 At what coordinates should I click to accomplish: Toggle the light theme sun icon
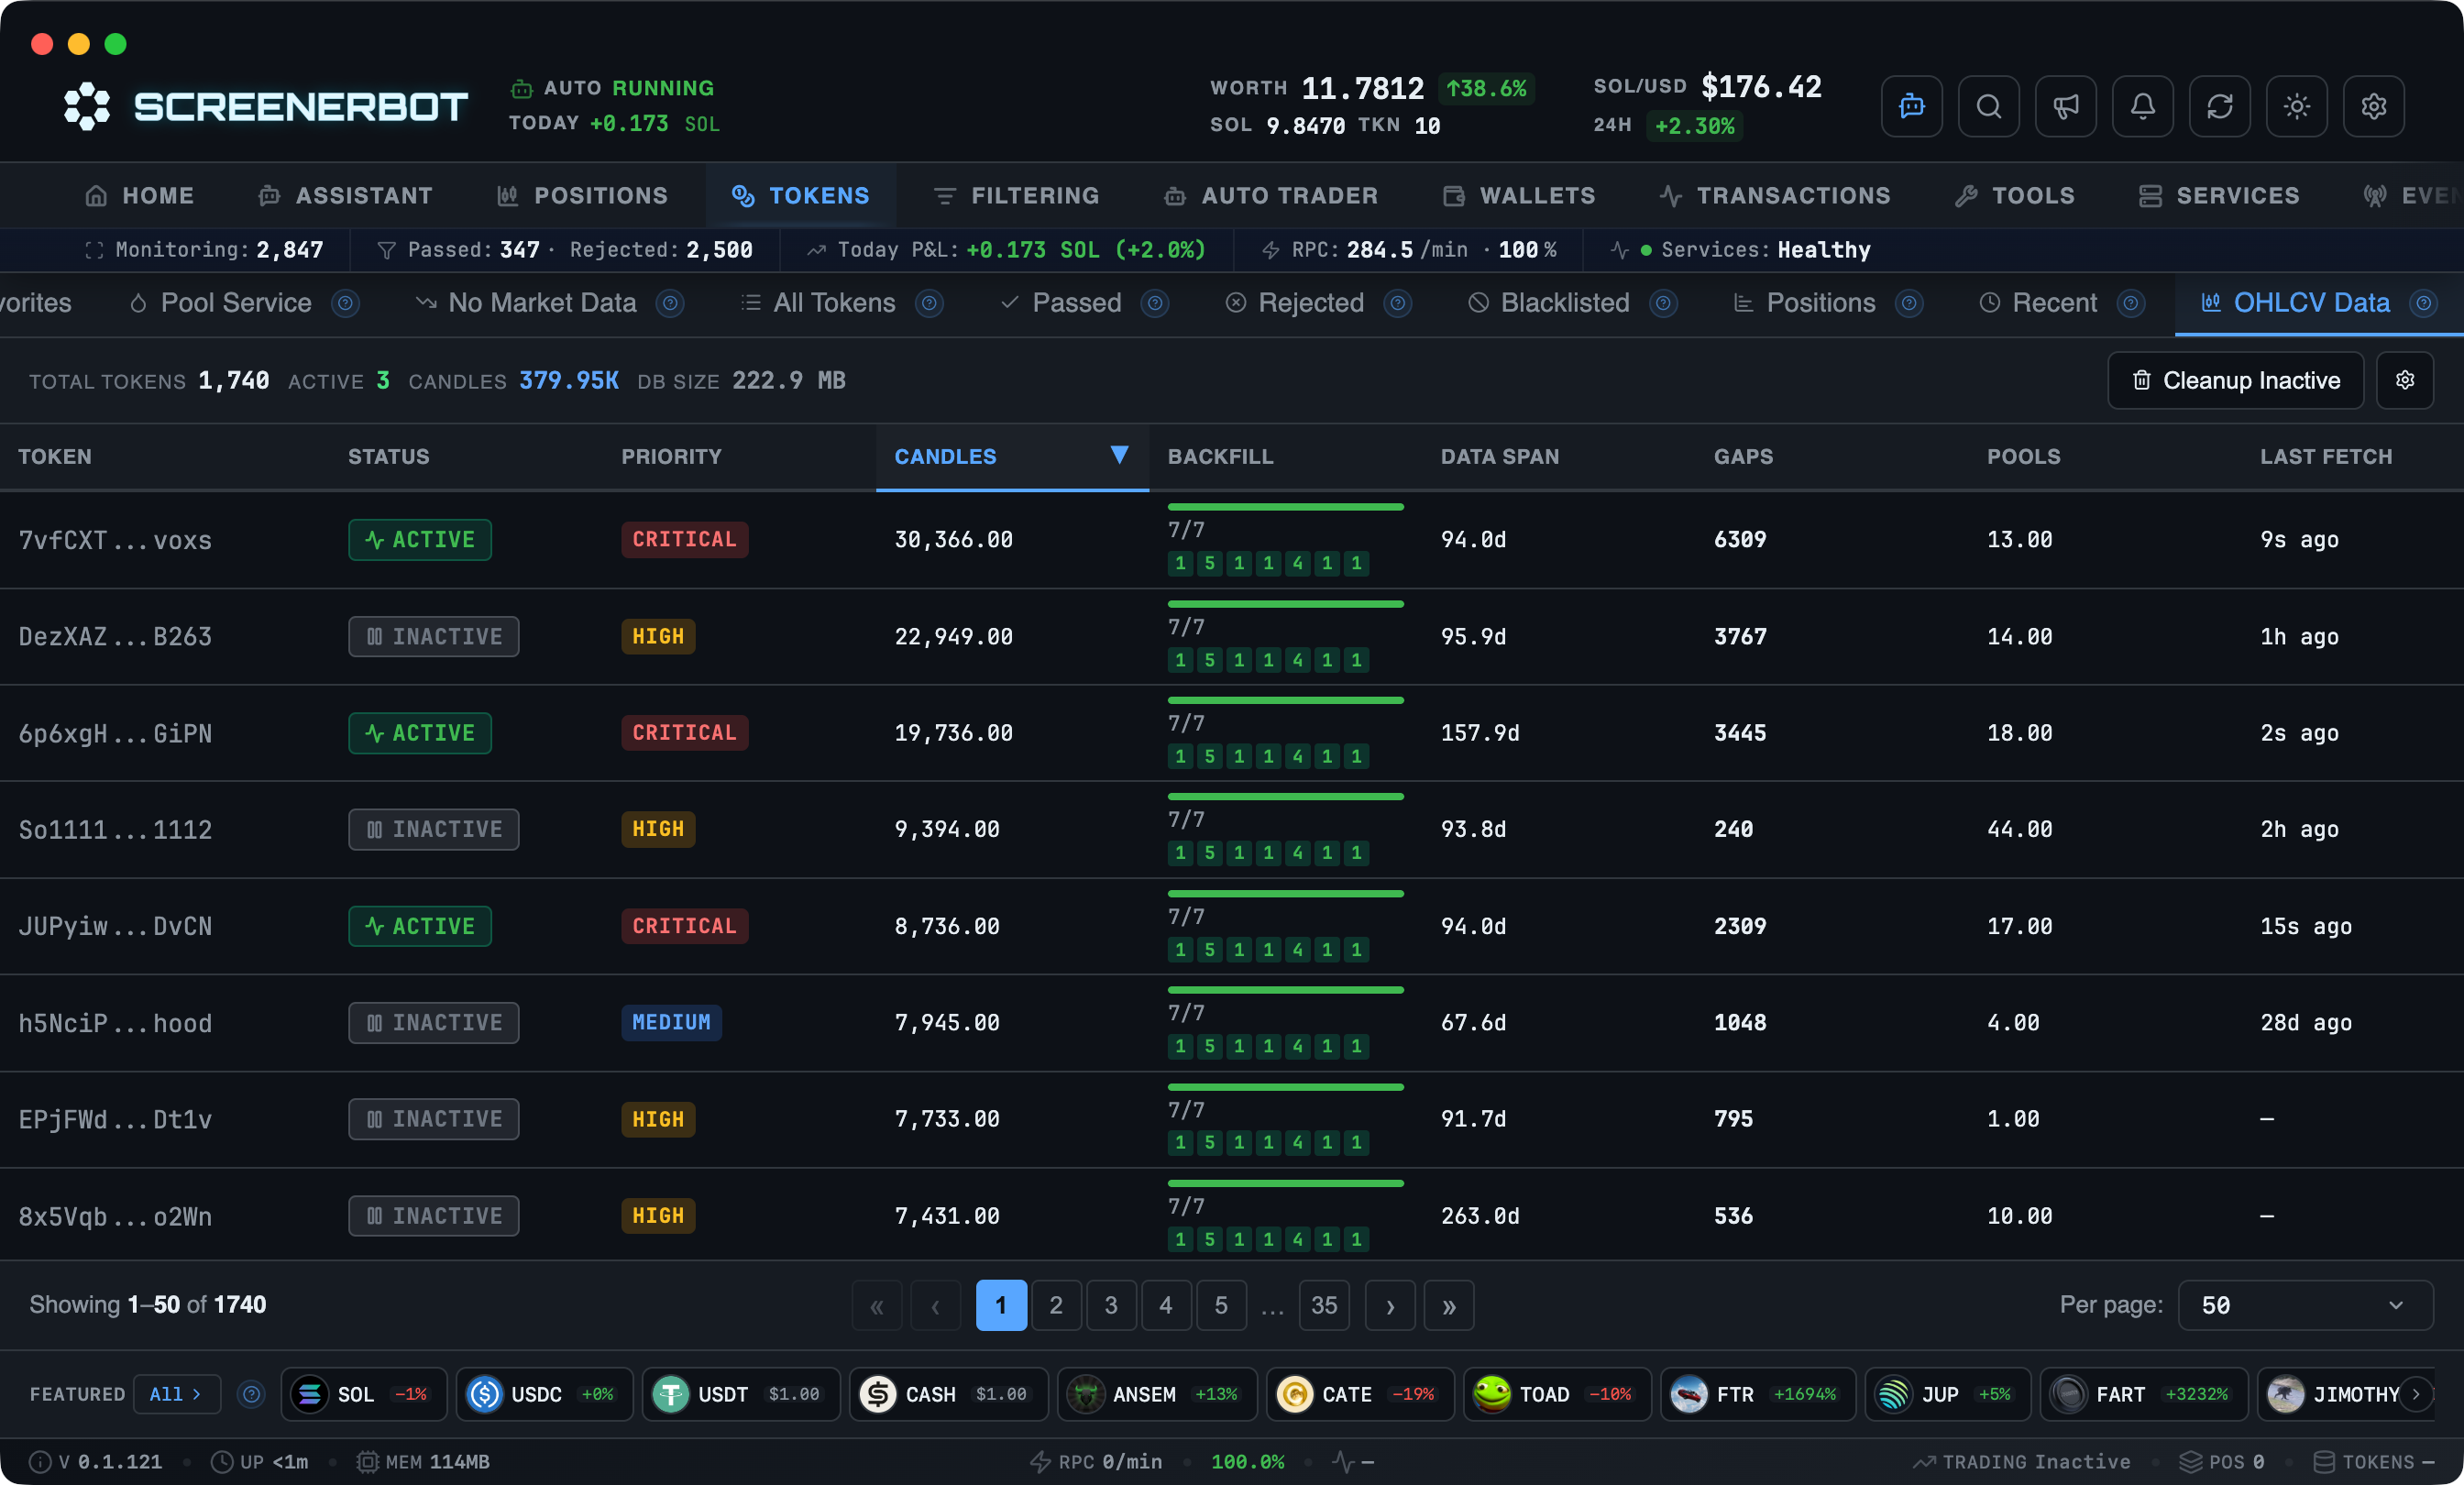[2296, 106]
